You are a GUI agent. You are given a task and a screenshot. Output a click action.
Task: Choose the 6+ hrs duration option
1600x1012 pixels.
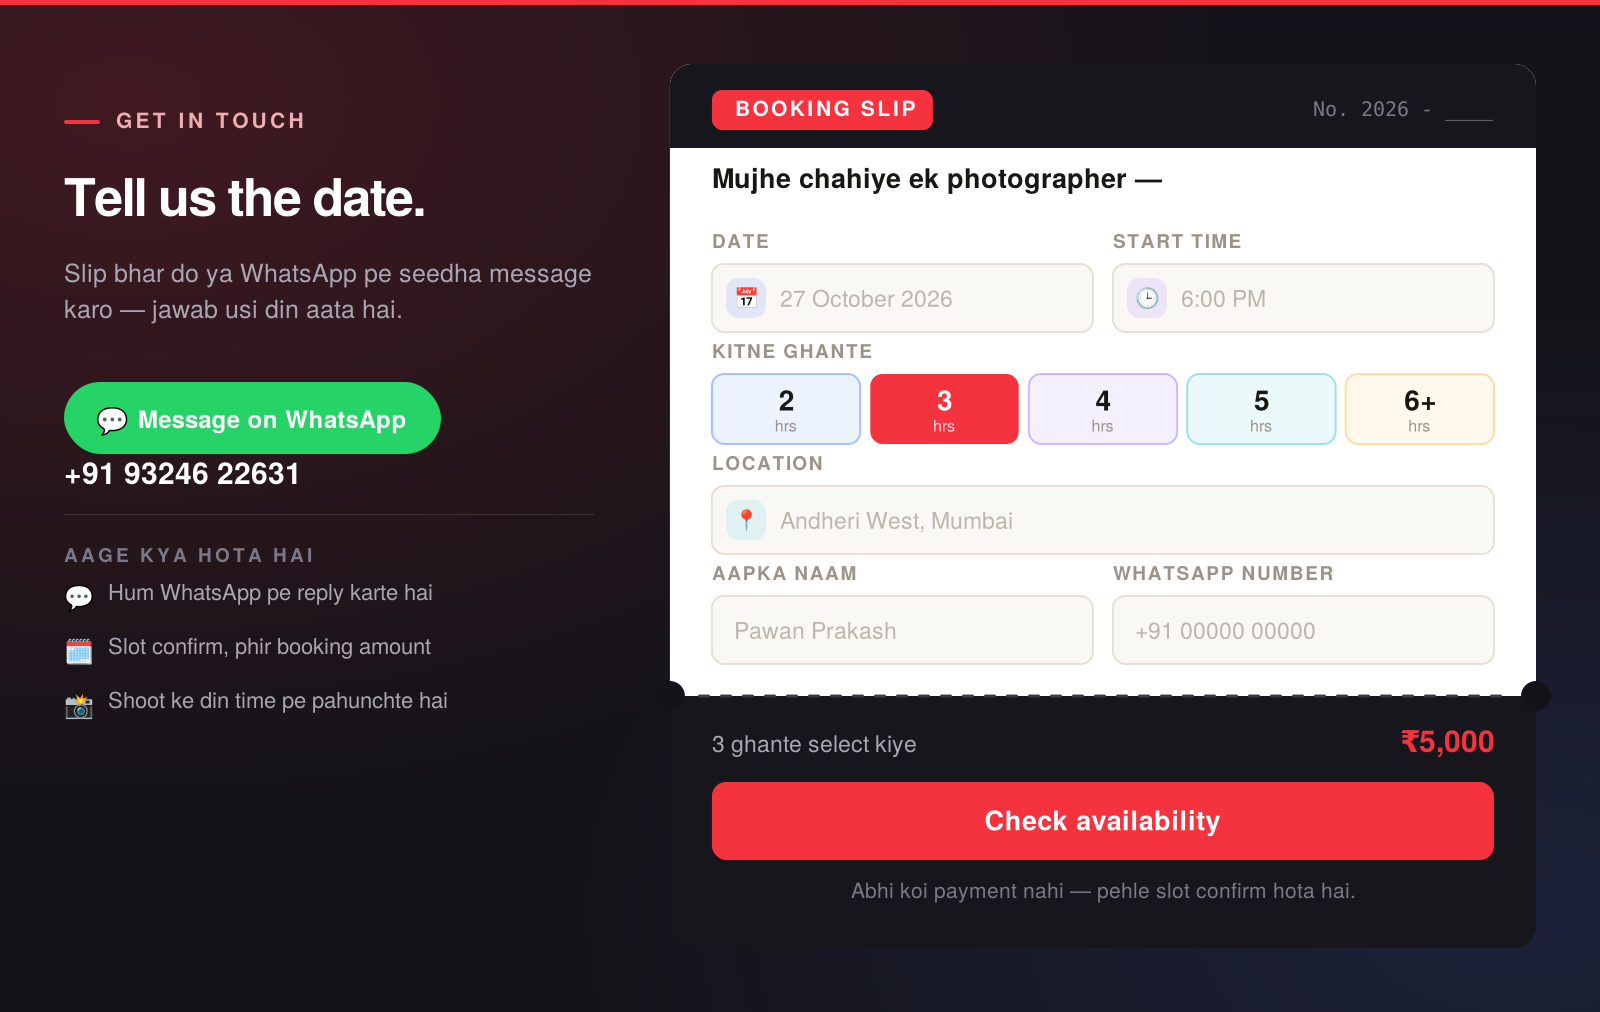point(1420,409)
